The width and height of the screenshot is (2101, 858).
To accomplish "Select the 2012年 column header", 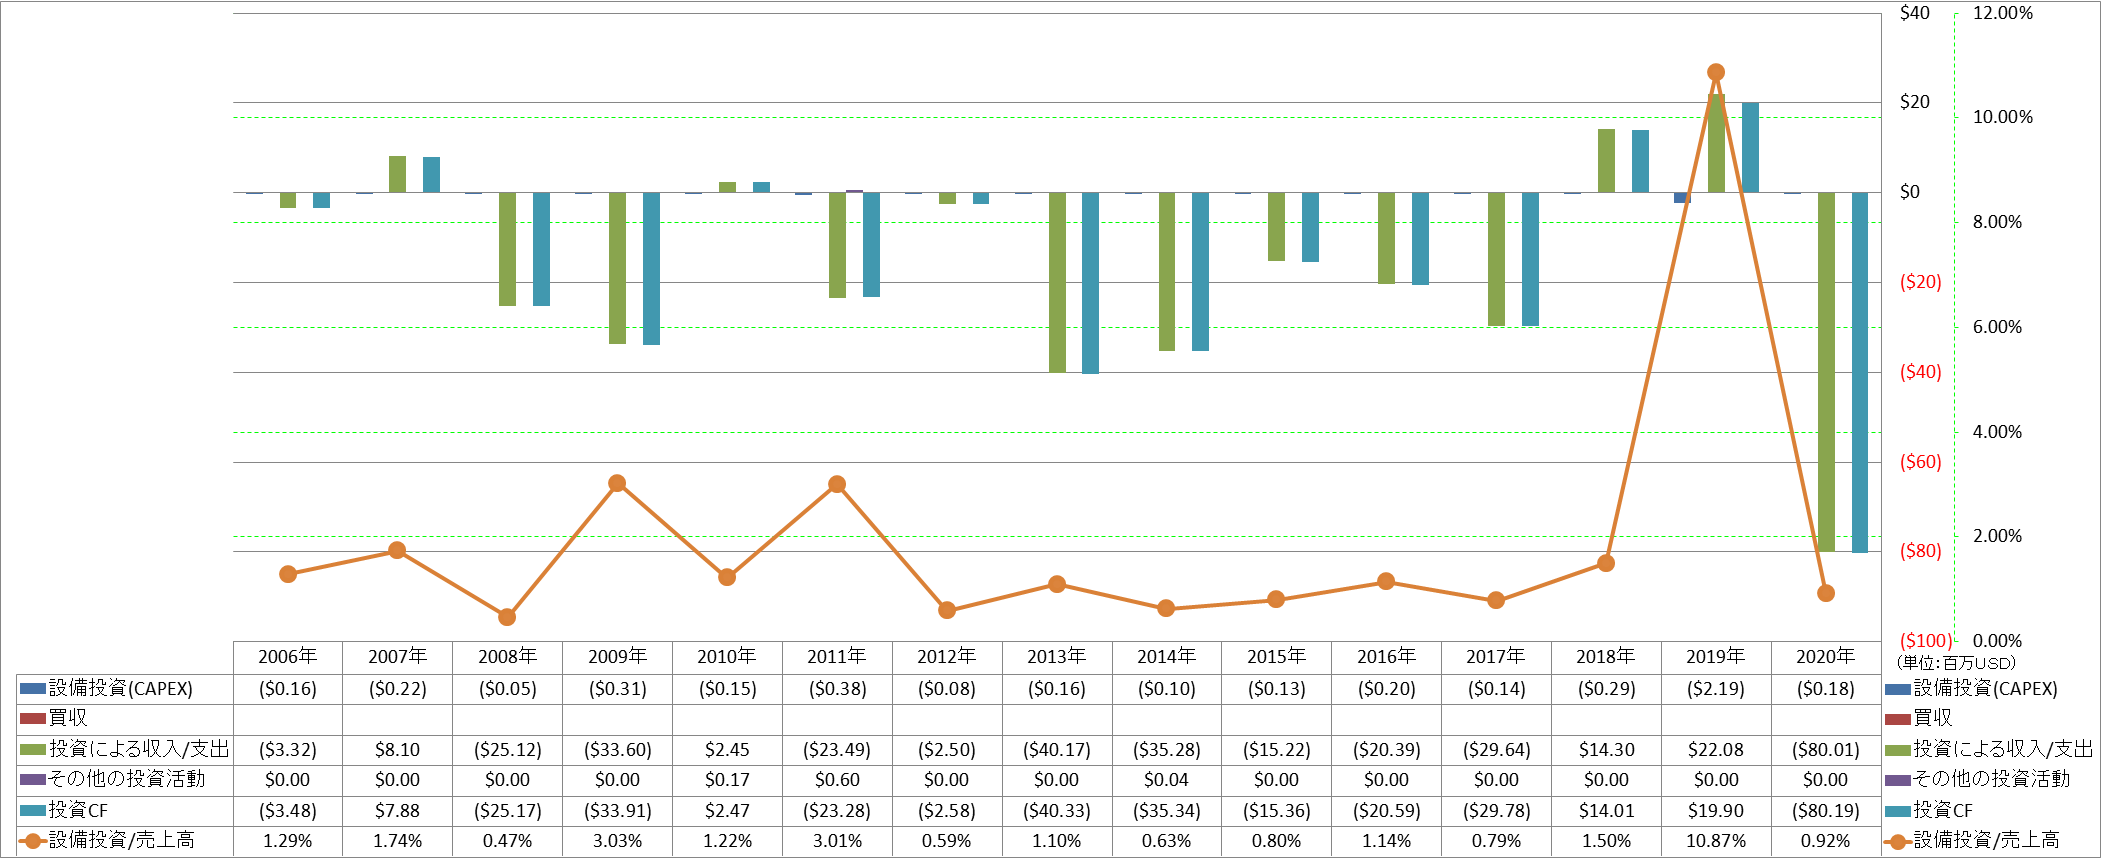I will click(947, 657).
